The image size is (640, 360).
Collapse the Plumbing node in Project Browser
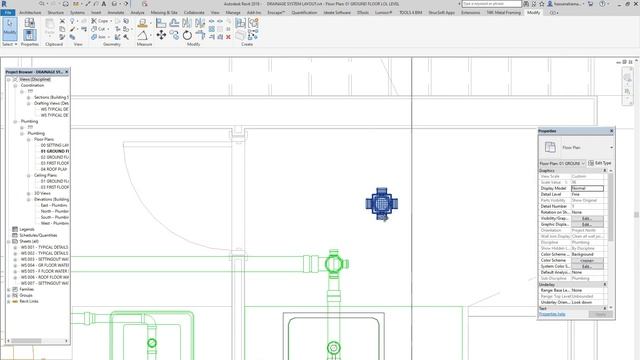click(15, 121)
